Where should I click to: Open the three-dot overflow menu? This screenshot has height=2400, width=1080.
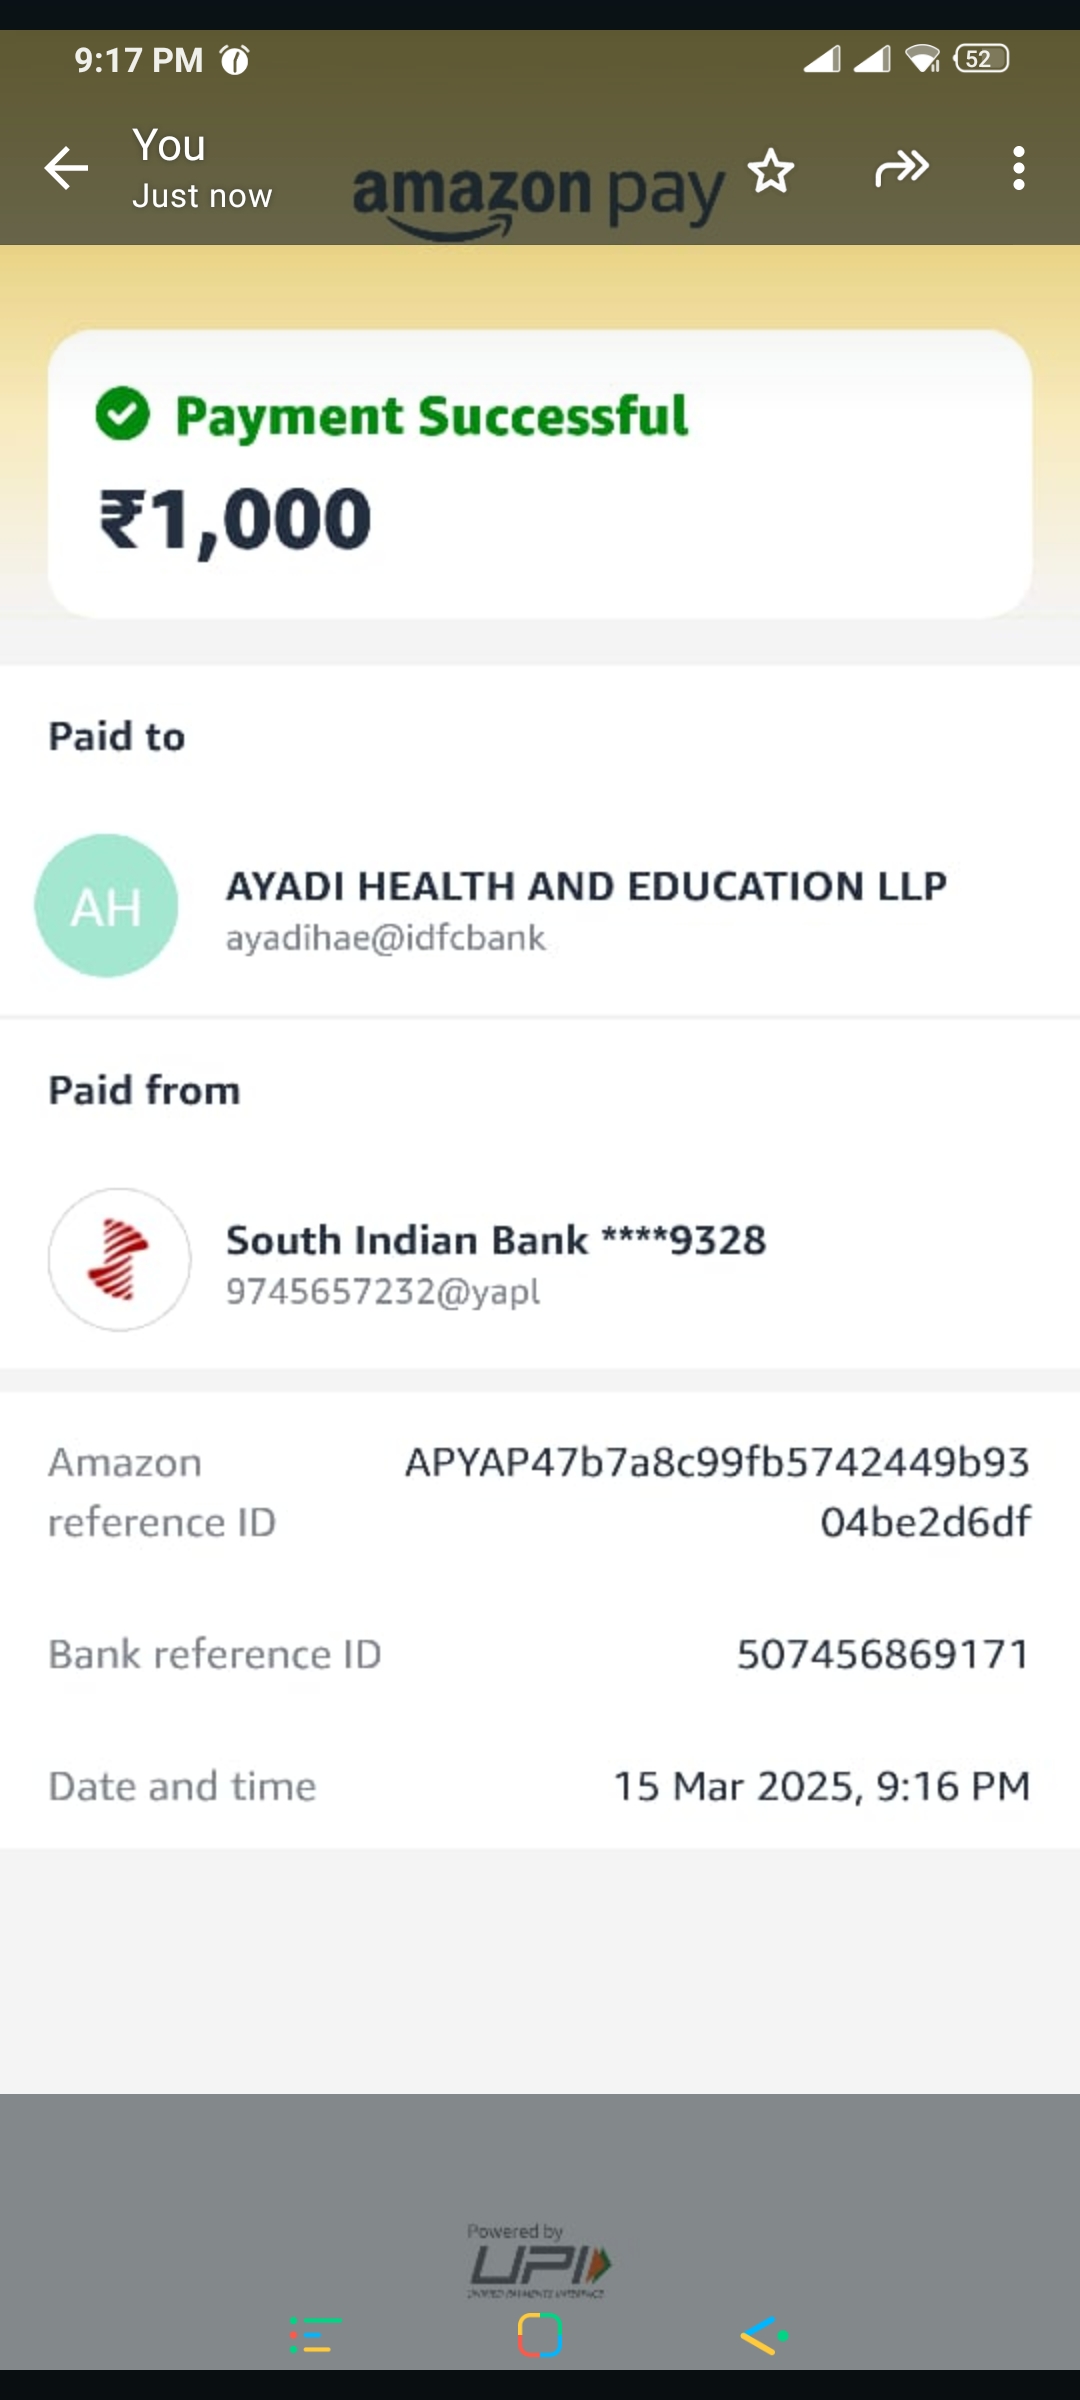click(x=1018, y=168)
